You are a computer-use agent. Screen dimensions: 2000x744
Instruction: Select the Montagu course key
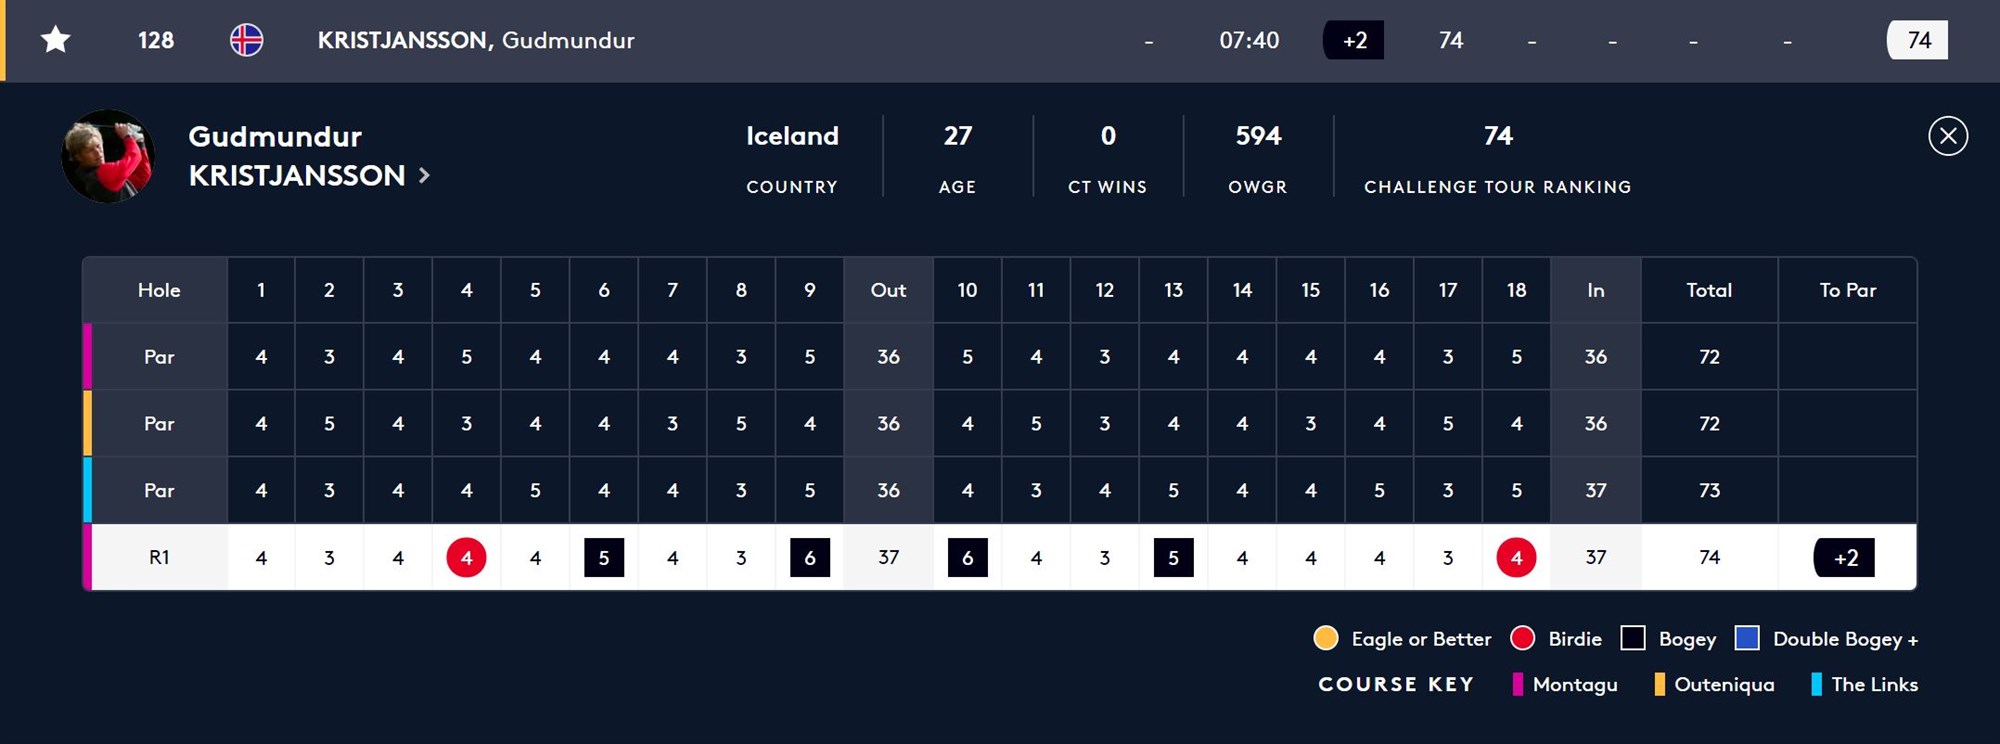[1565, 684]
